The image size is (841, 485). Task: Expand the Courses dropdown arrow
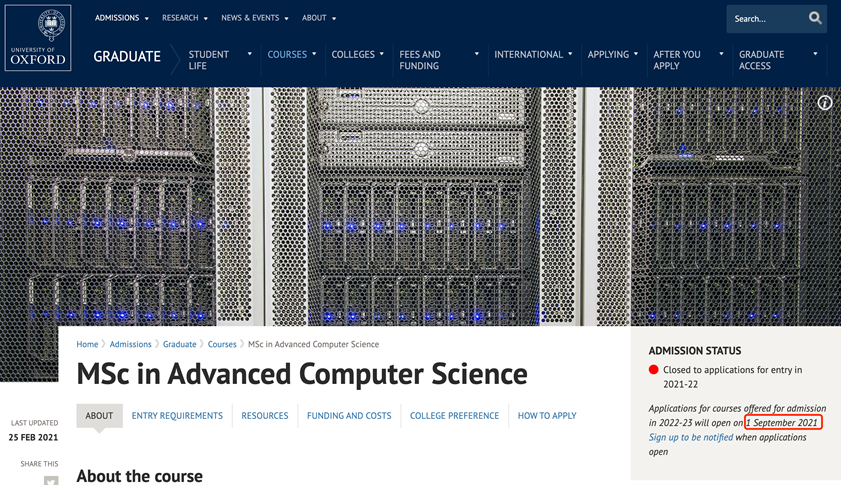point(314,54)
